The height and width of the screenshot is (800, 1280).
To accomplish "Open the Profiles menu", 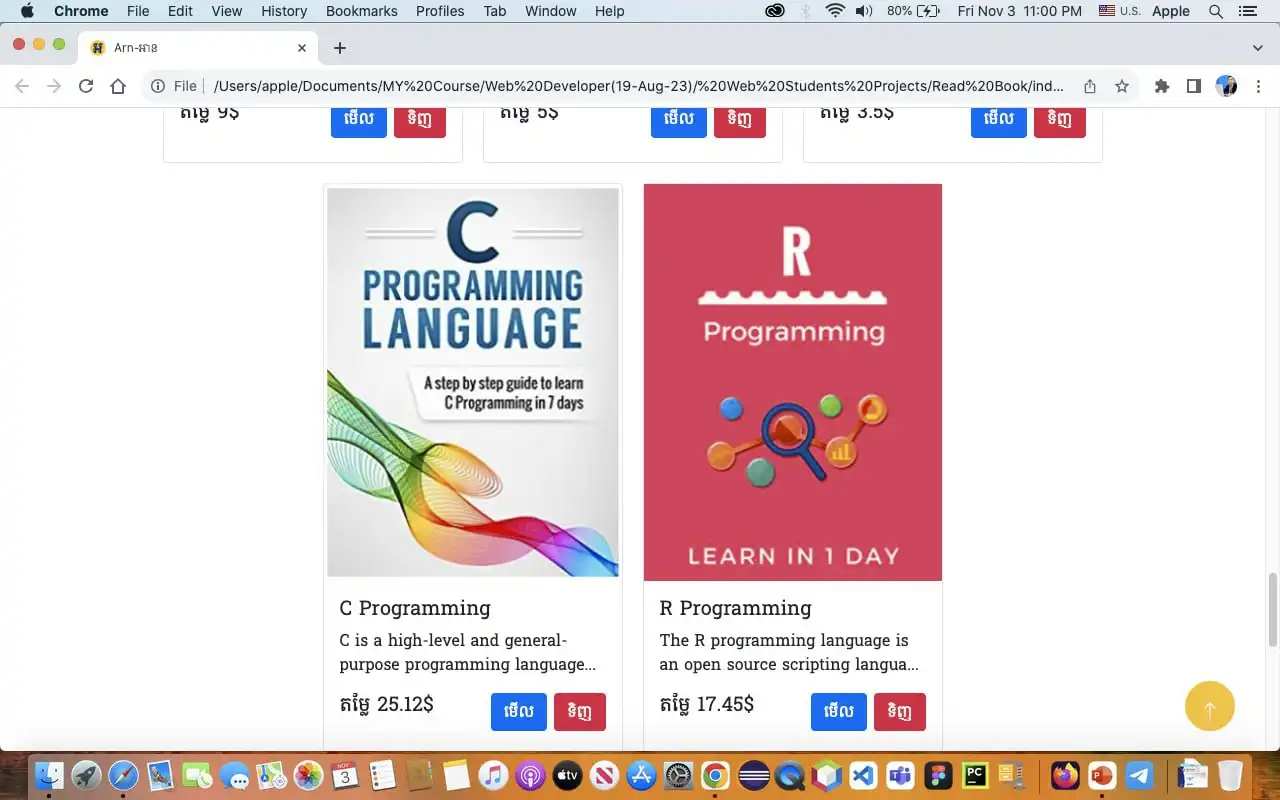I will (x=440, y=11).
